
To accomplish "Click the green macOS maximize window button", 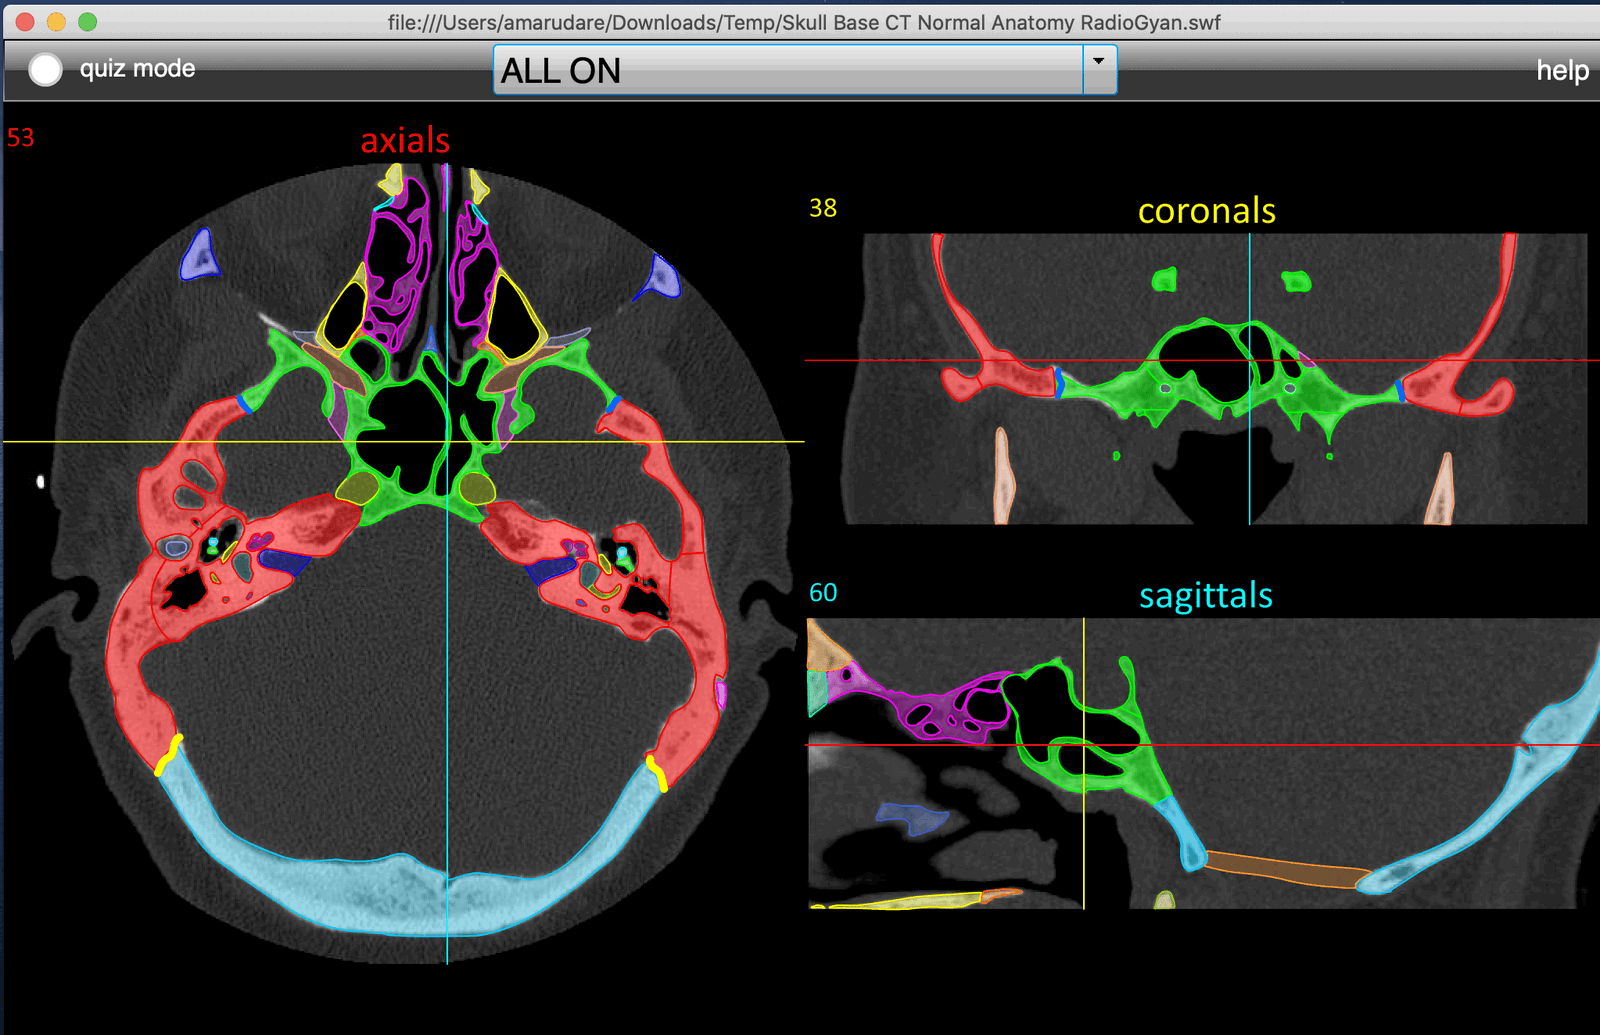I will pyautogui.click(x=87, y=22).
